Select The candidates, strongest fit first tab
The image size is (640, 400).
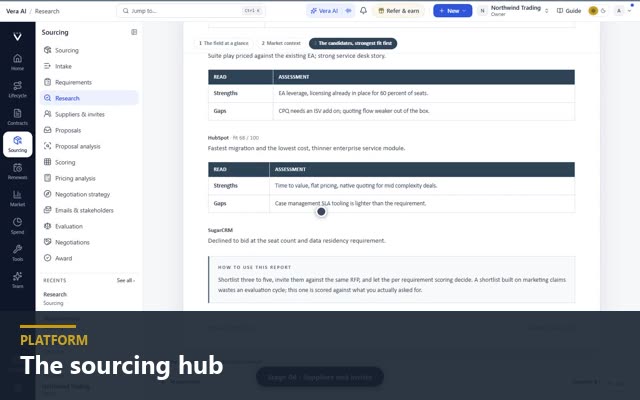point(353,43)
